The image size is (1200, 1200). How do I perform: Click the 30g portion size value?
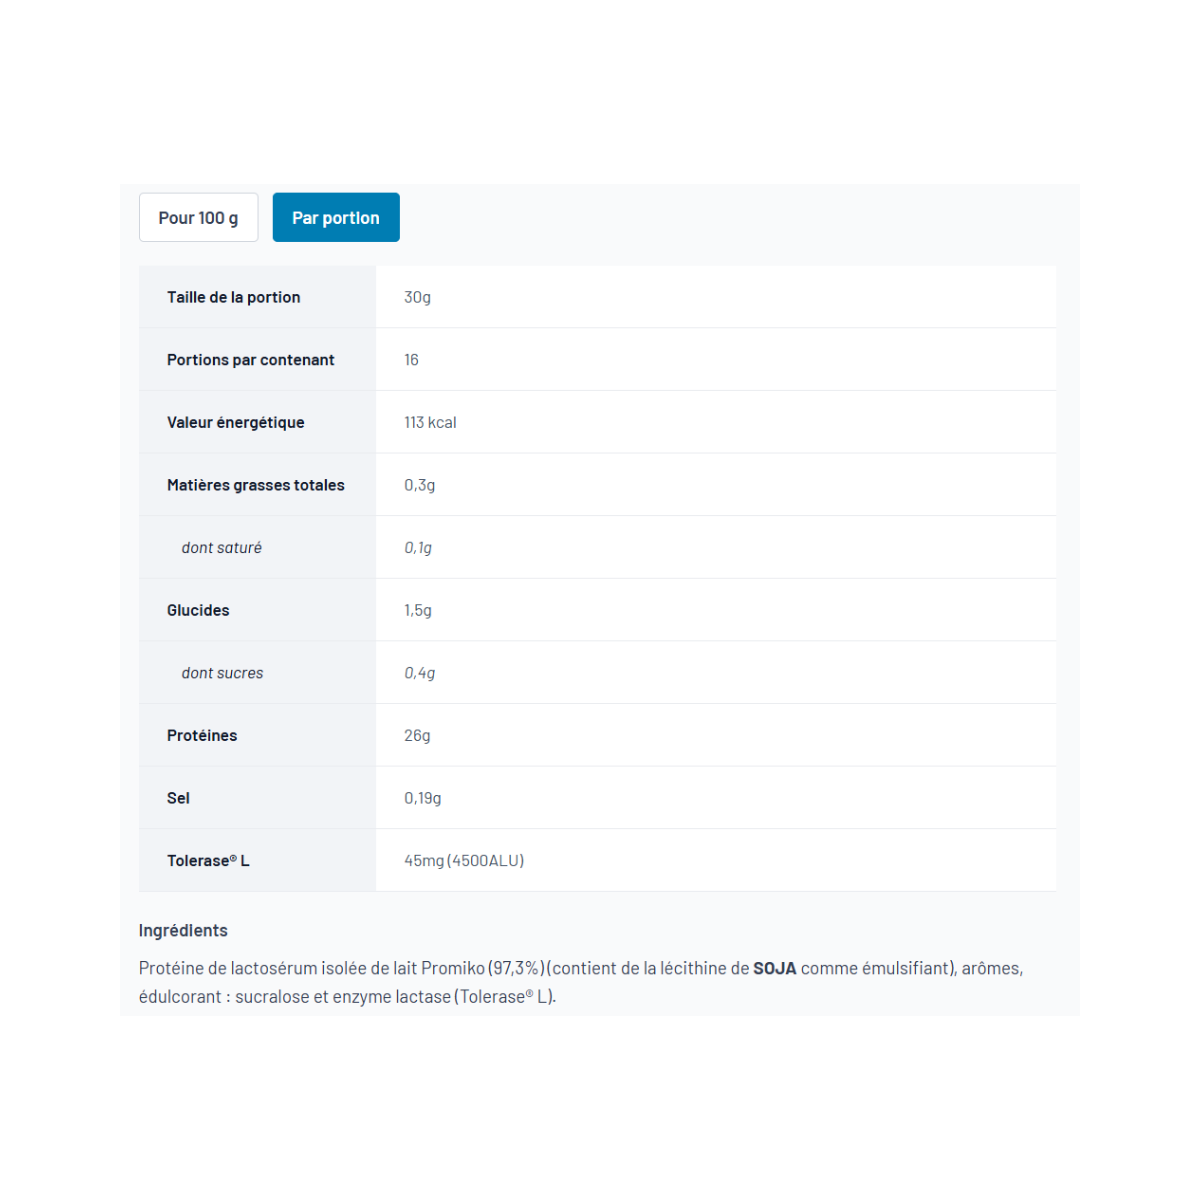[417, 297]
